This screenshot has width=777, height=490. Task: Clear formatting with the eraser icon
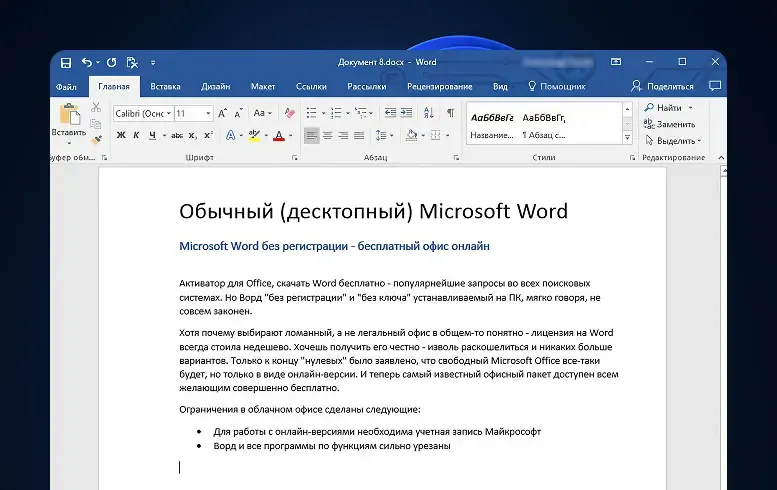[x=290, y=113]
